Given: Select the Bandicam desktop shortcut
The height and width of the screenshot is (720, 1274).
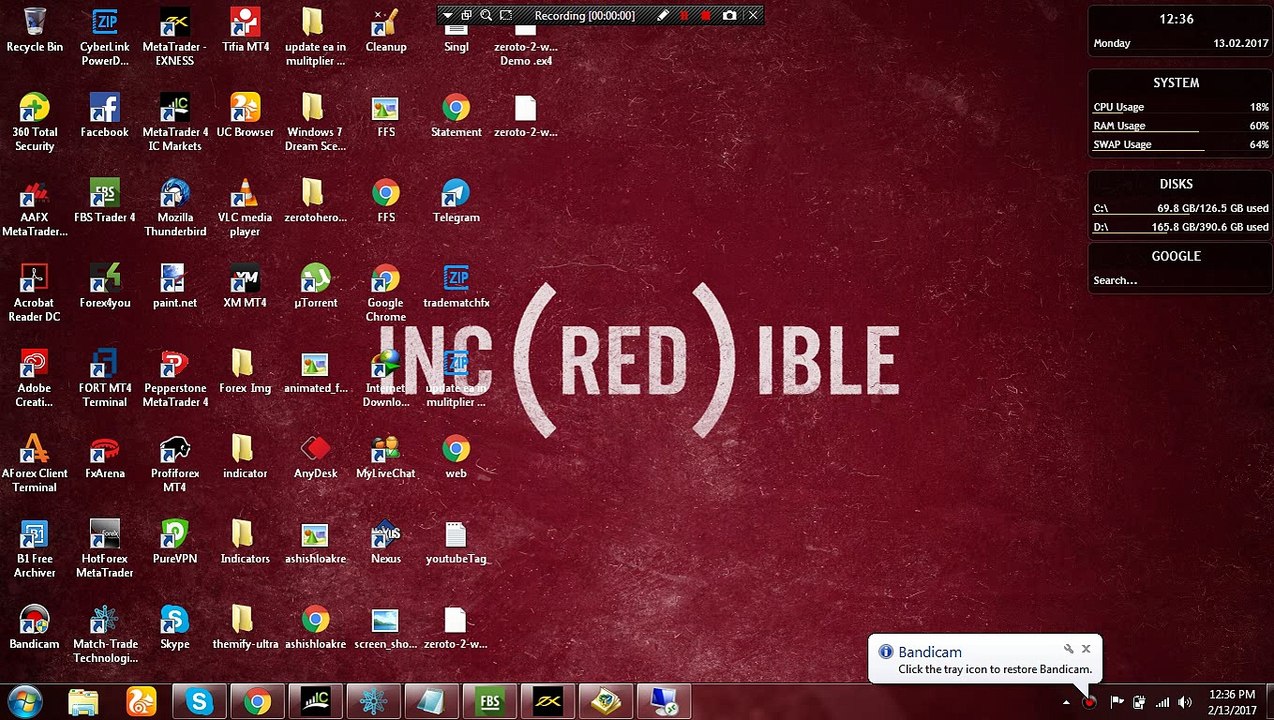Looking at the screenshot, I should (x=34, y=628).
